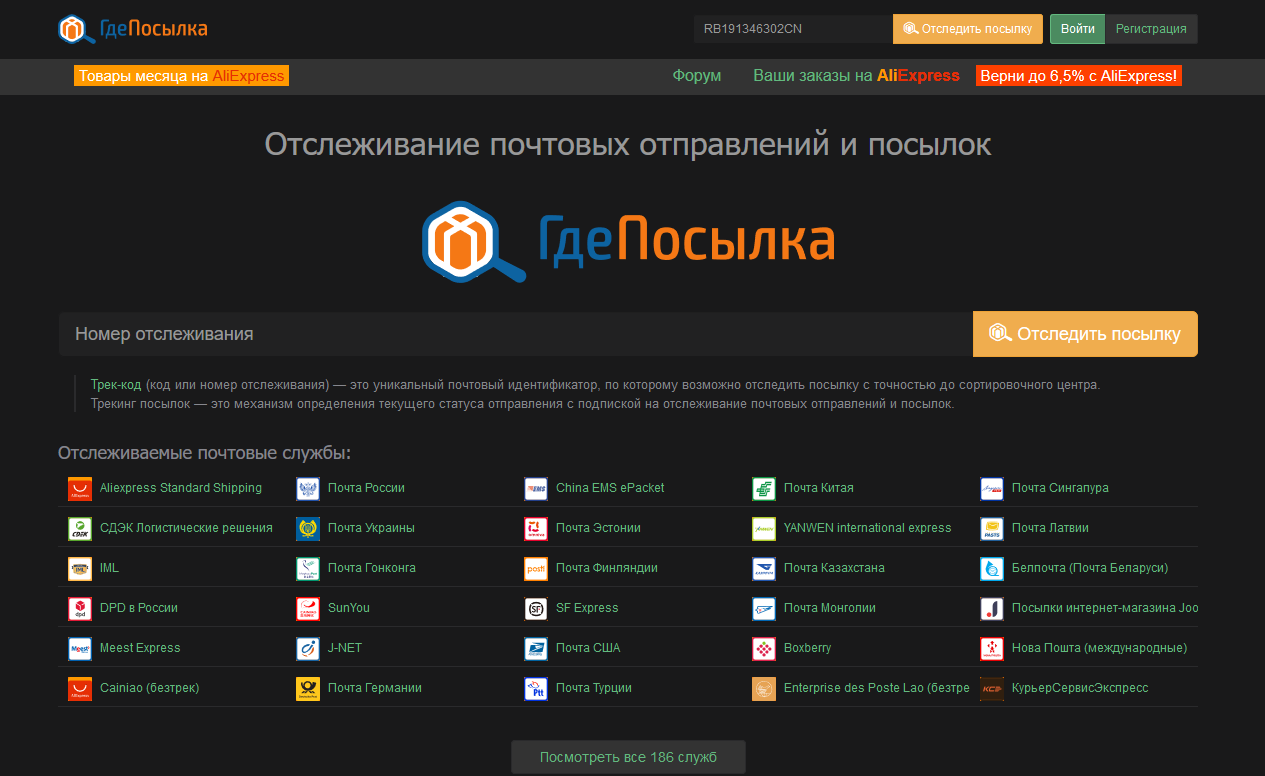The height and width of the screenshot is (776, 1265).
Task: Click the Meest Express carrier icon
Action: click(x=80, y=649)
